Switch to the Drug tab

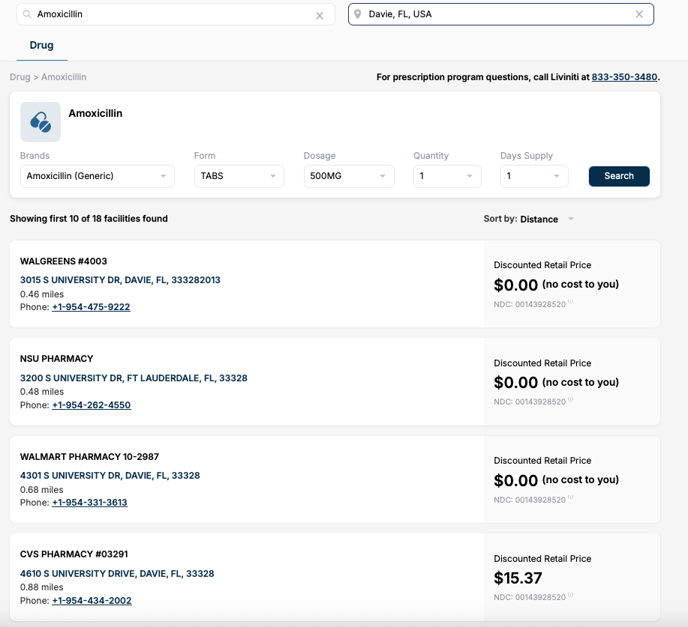(x=41, y=45)
